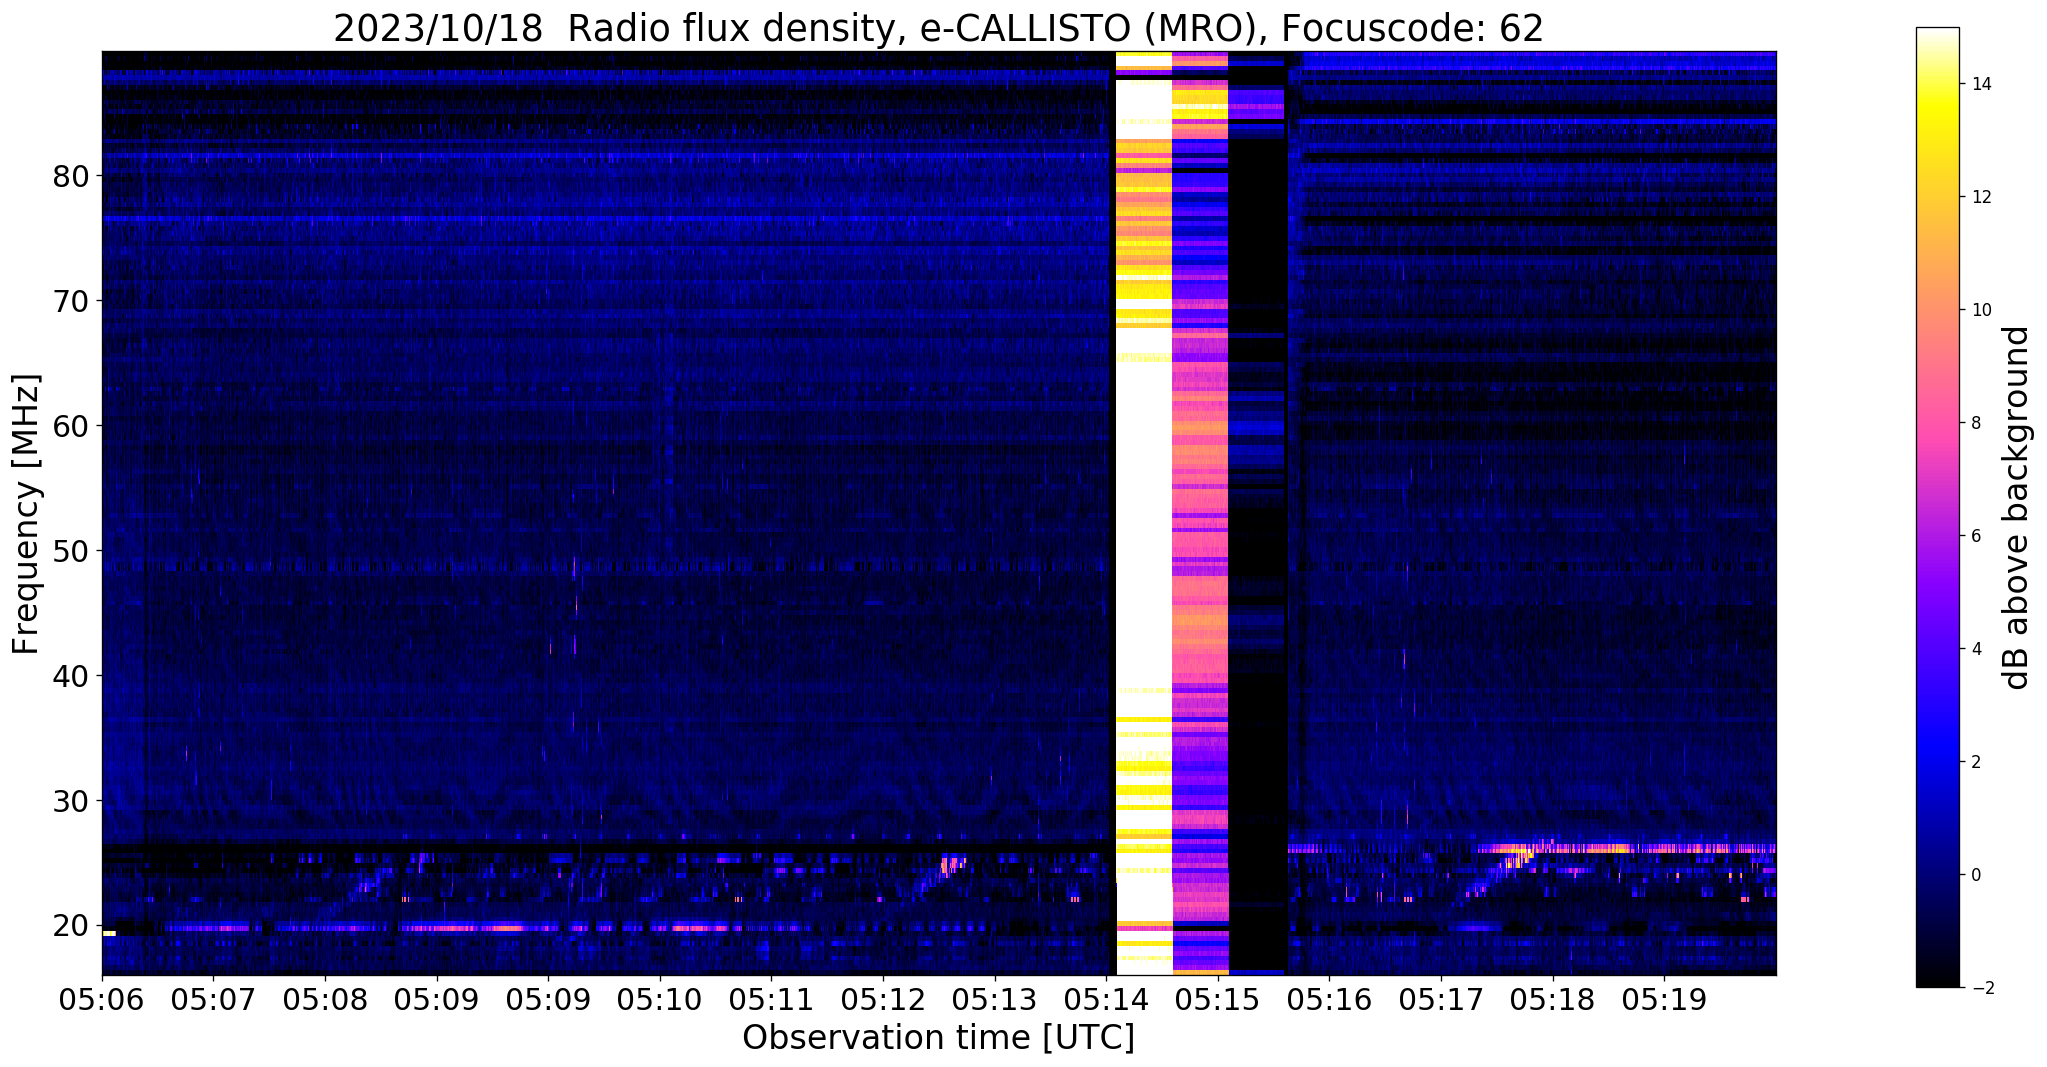Click the 30 MHz frequency tick label
Image resolution: width=2047 pixels, height=1067 pixels.
click(x=71, y=801)
